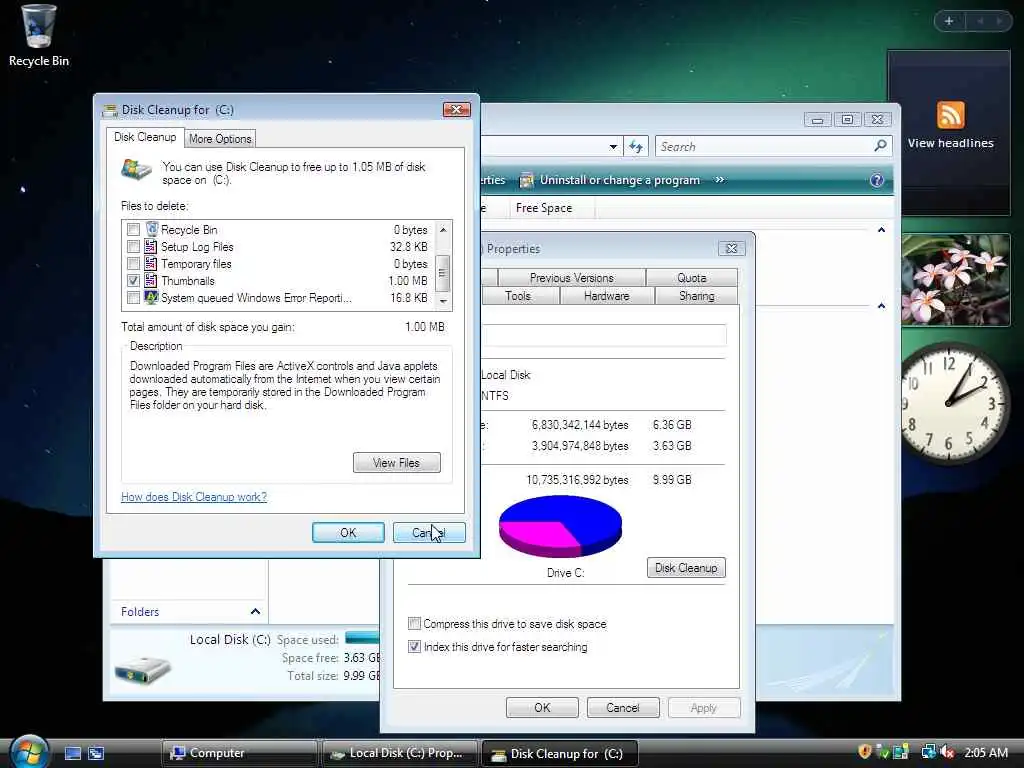
Task: Click the add gadget plus button in sidebar
Action: (949, 21)
